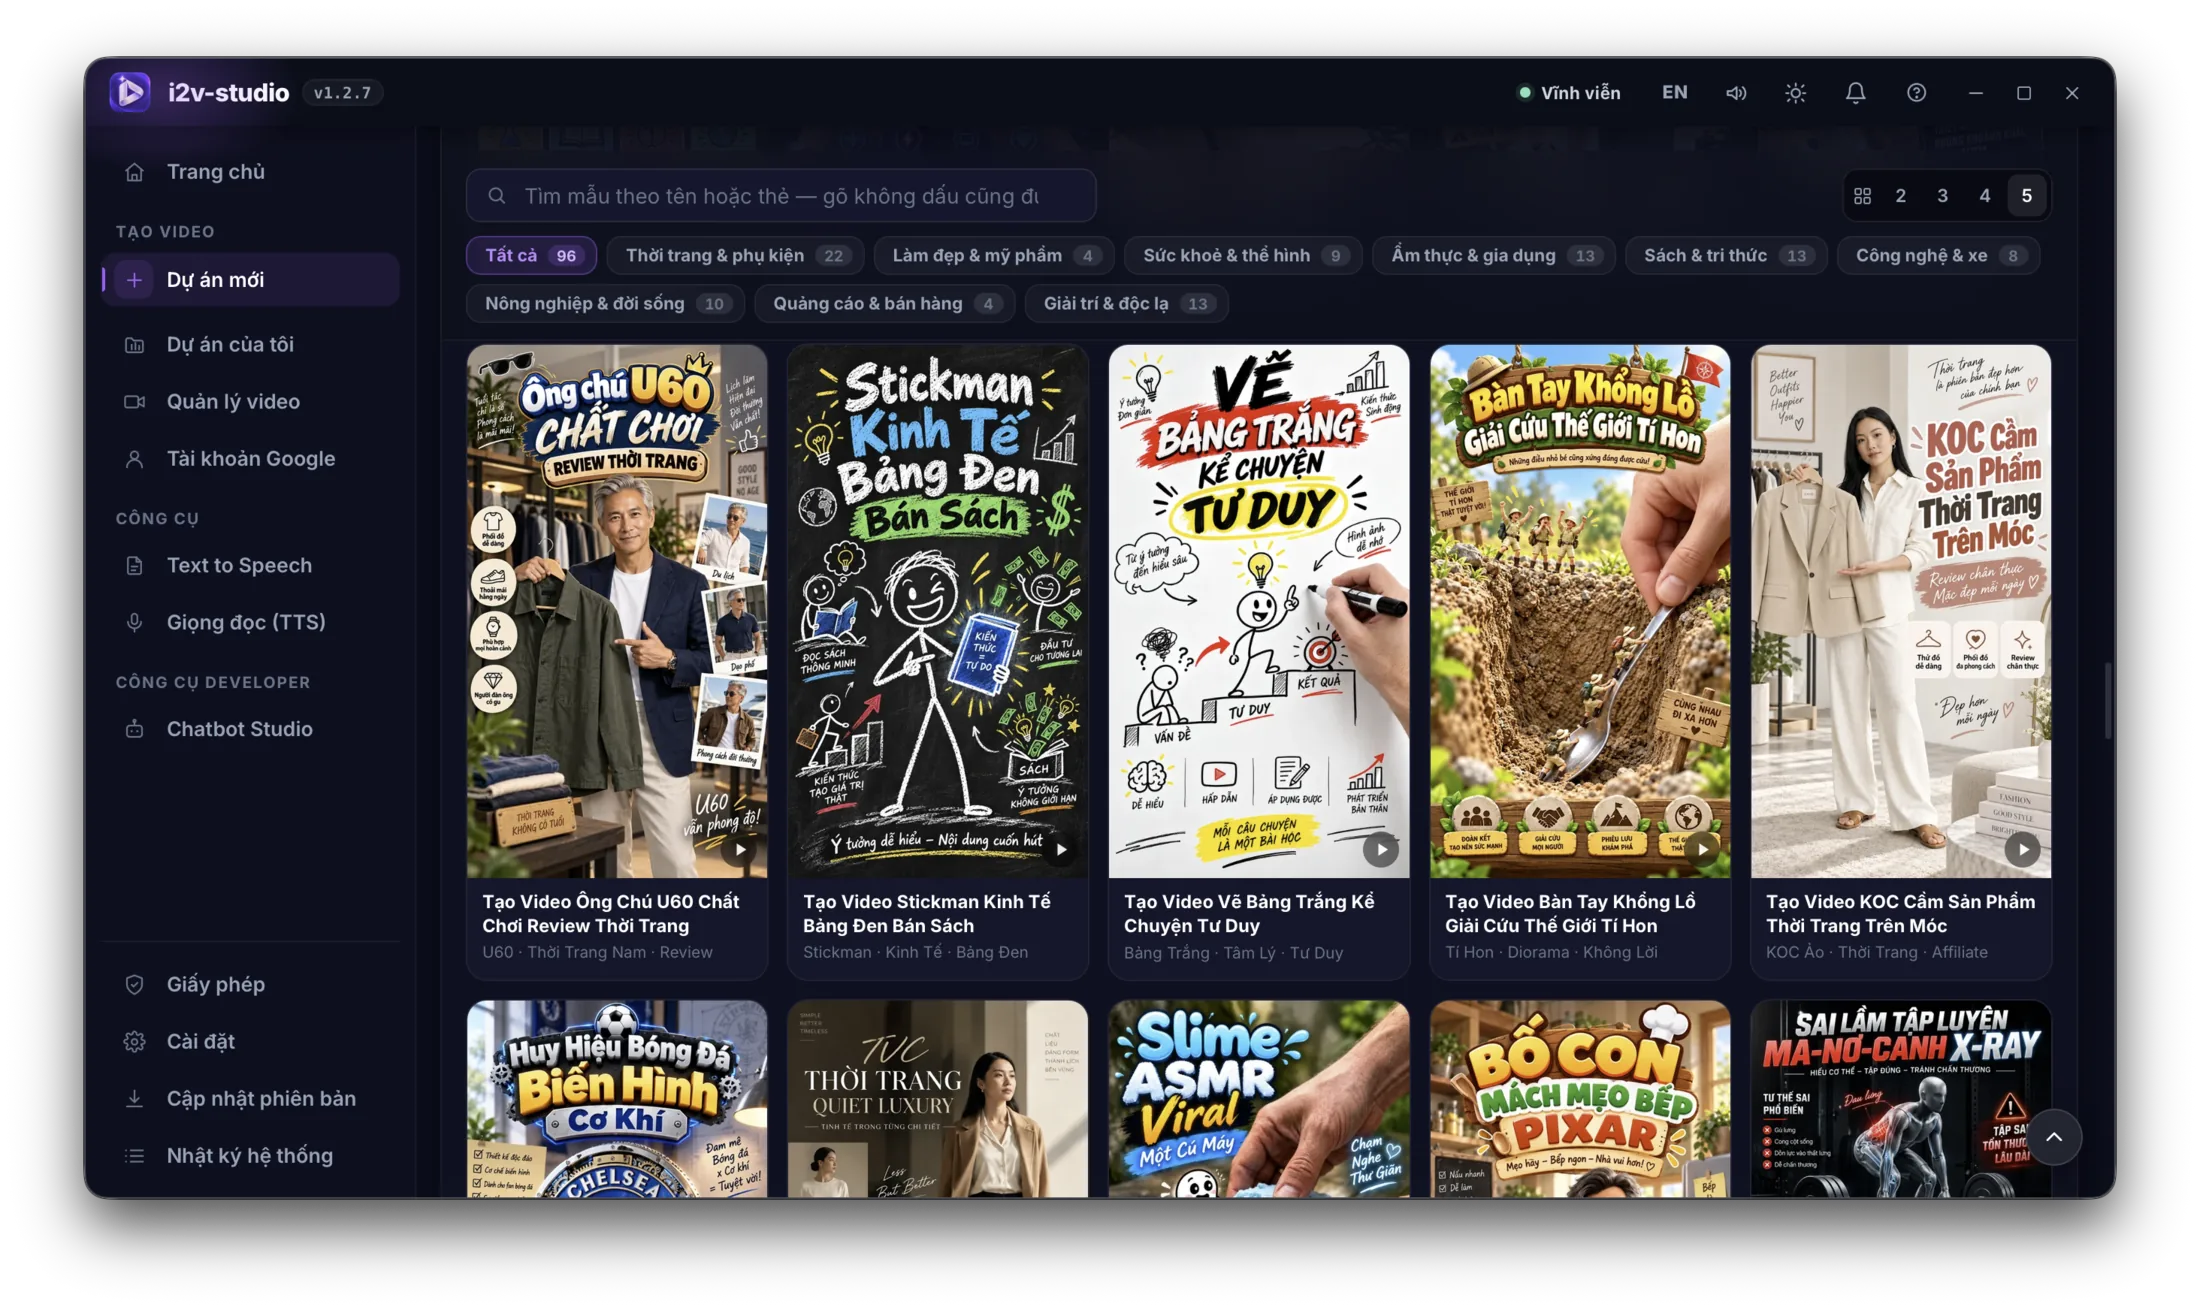Open Nhật ký hệ thống
Screen dimensions: 2200x1310
click(x=250, y=1156)
